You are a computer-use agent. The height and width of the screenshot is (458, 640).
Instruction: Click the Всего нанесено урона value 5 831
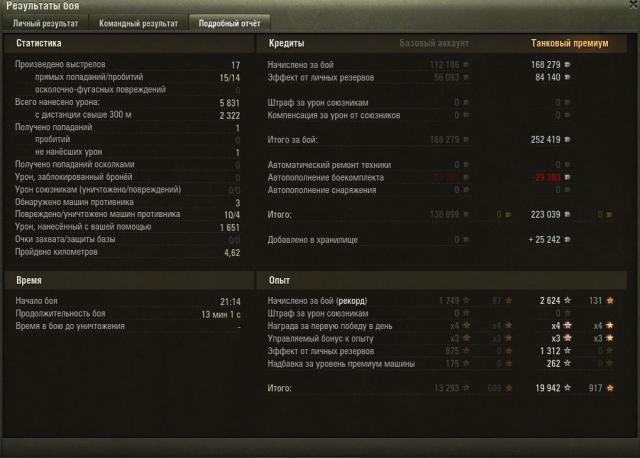(x=230, y=103)
